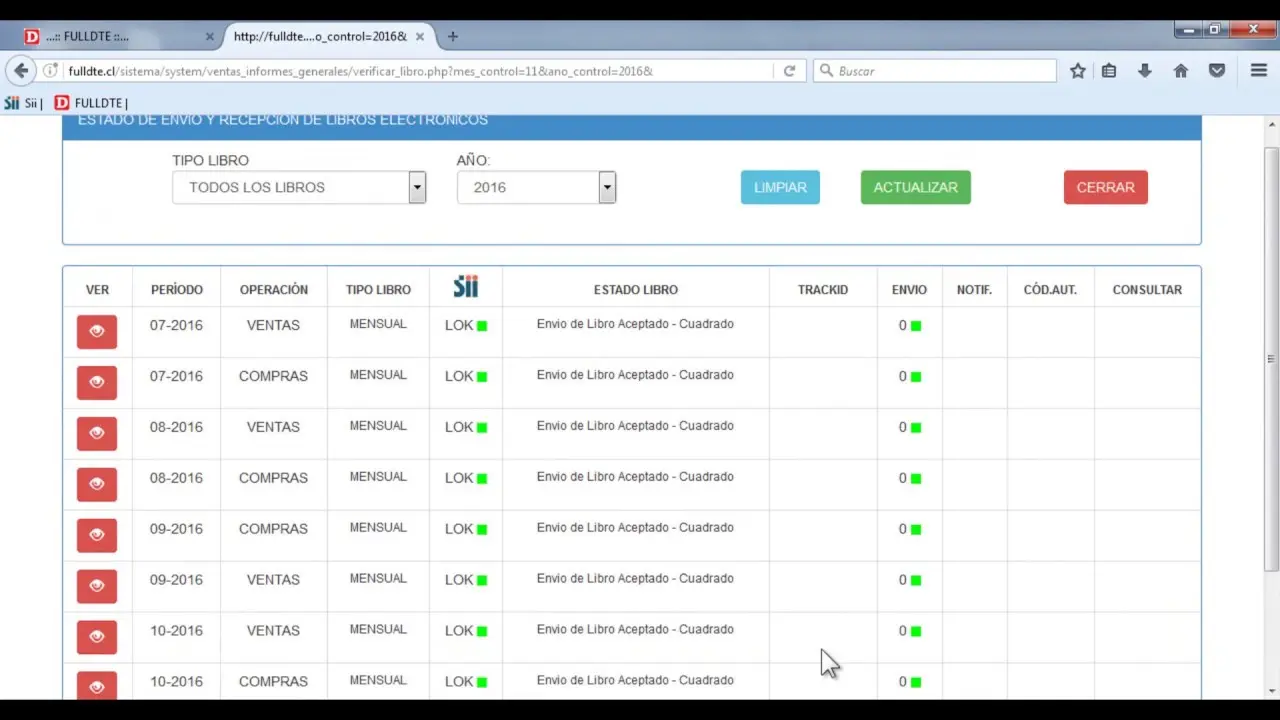The image size is (1280, 720).
Task: Click the Firefox back arrow button
Action: pyautogui.click(x=21, y=71)
